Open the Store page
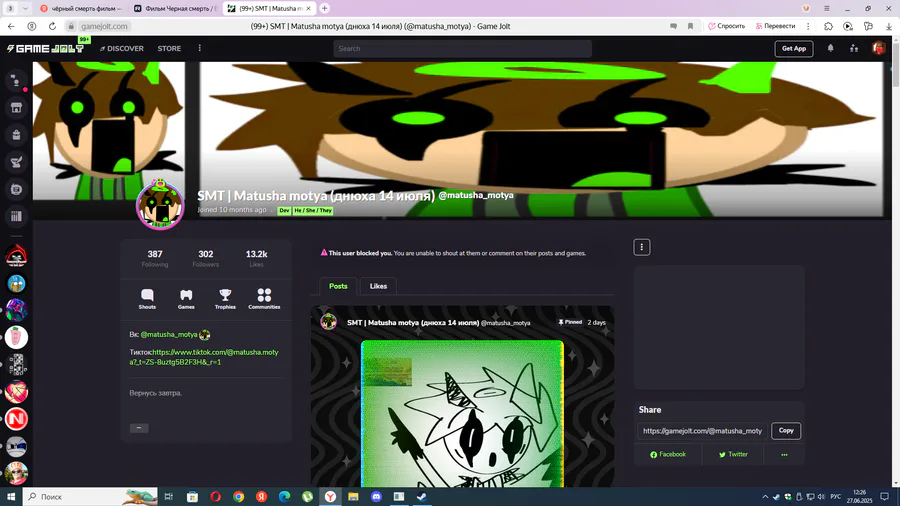This screenshot has height=506, width=900. coord(169,49)
